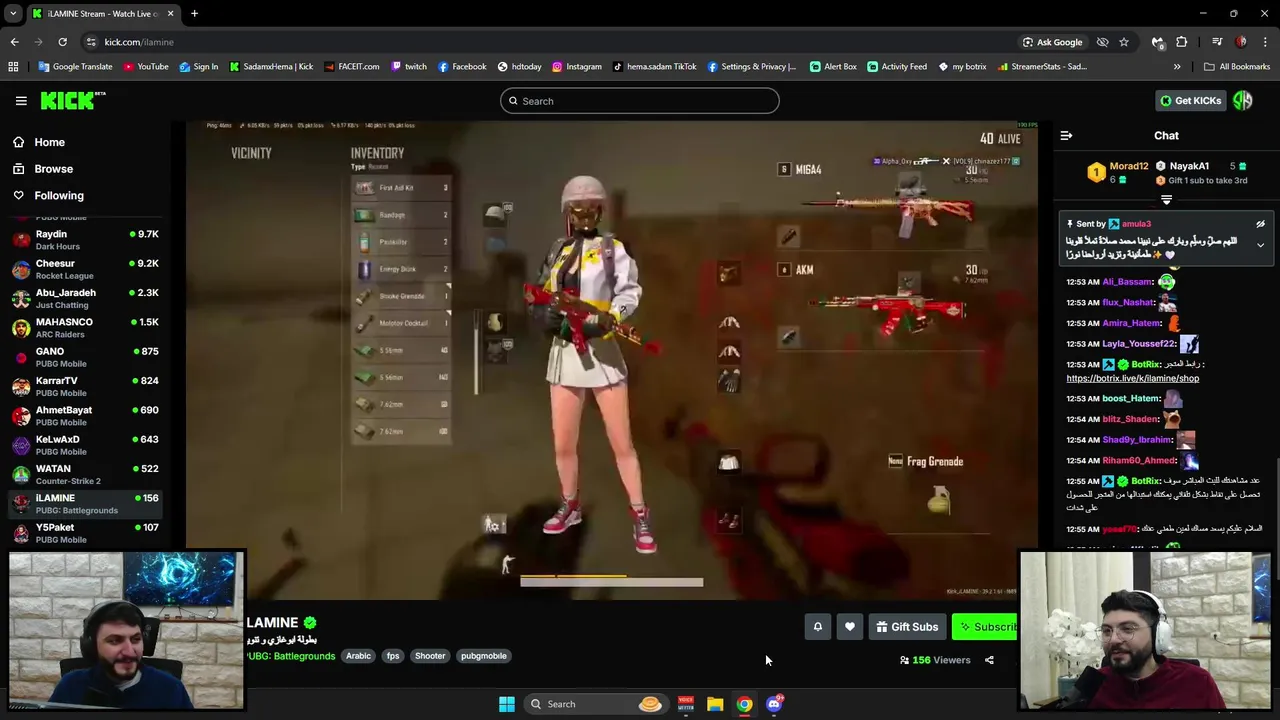This screenshot has width=1280, height=720.
Task: Open Google Translate bookmark
Action: (76, 67)
